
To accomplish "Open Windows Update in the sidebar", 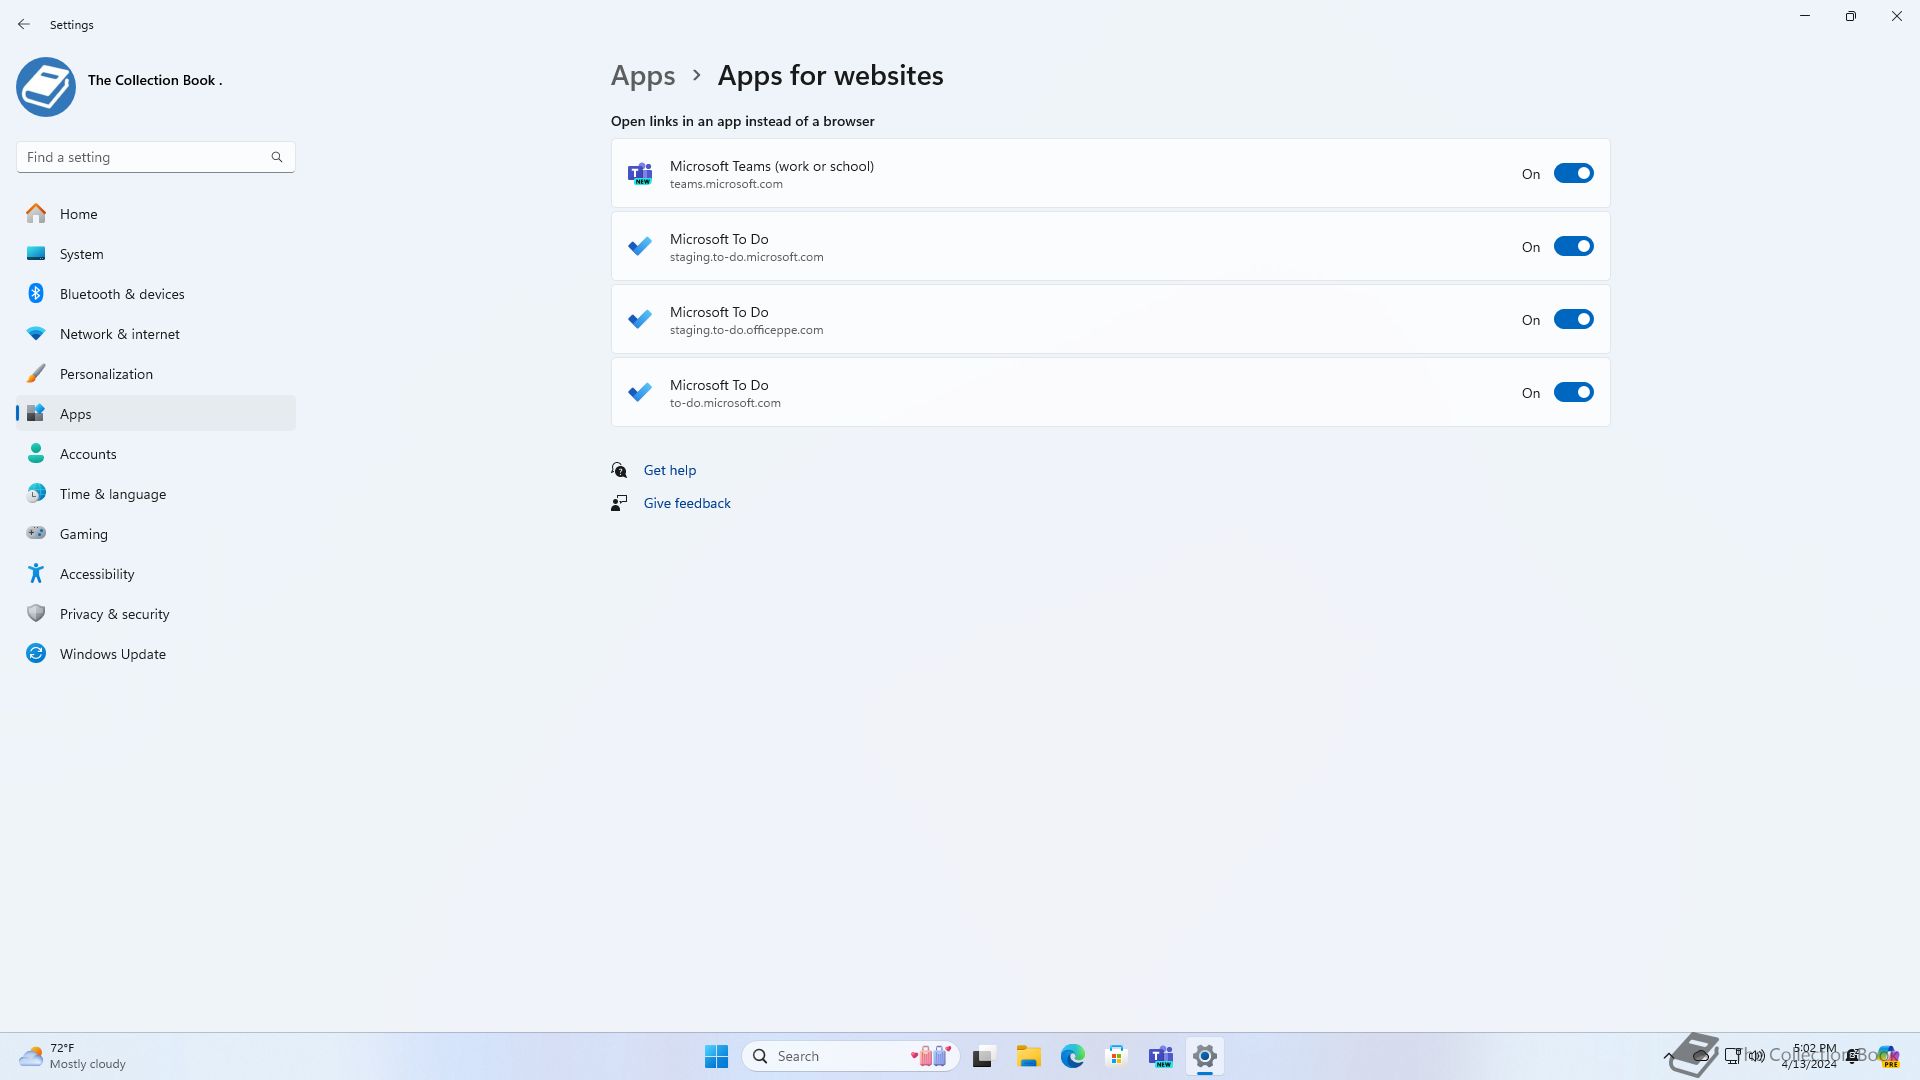I will pyautogui.click(x=156, y=654).
